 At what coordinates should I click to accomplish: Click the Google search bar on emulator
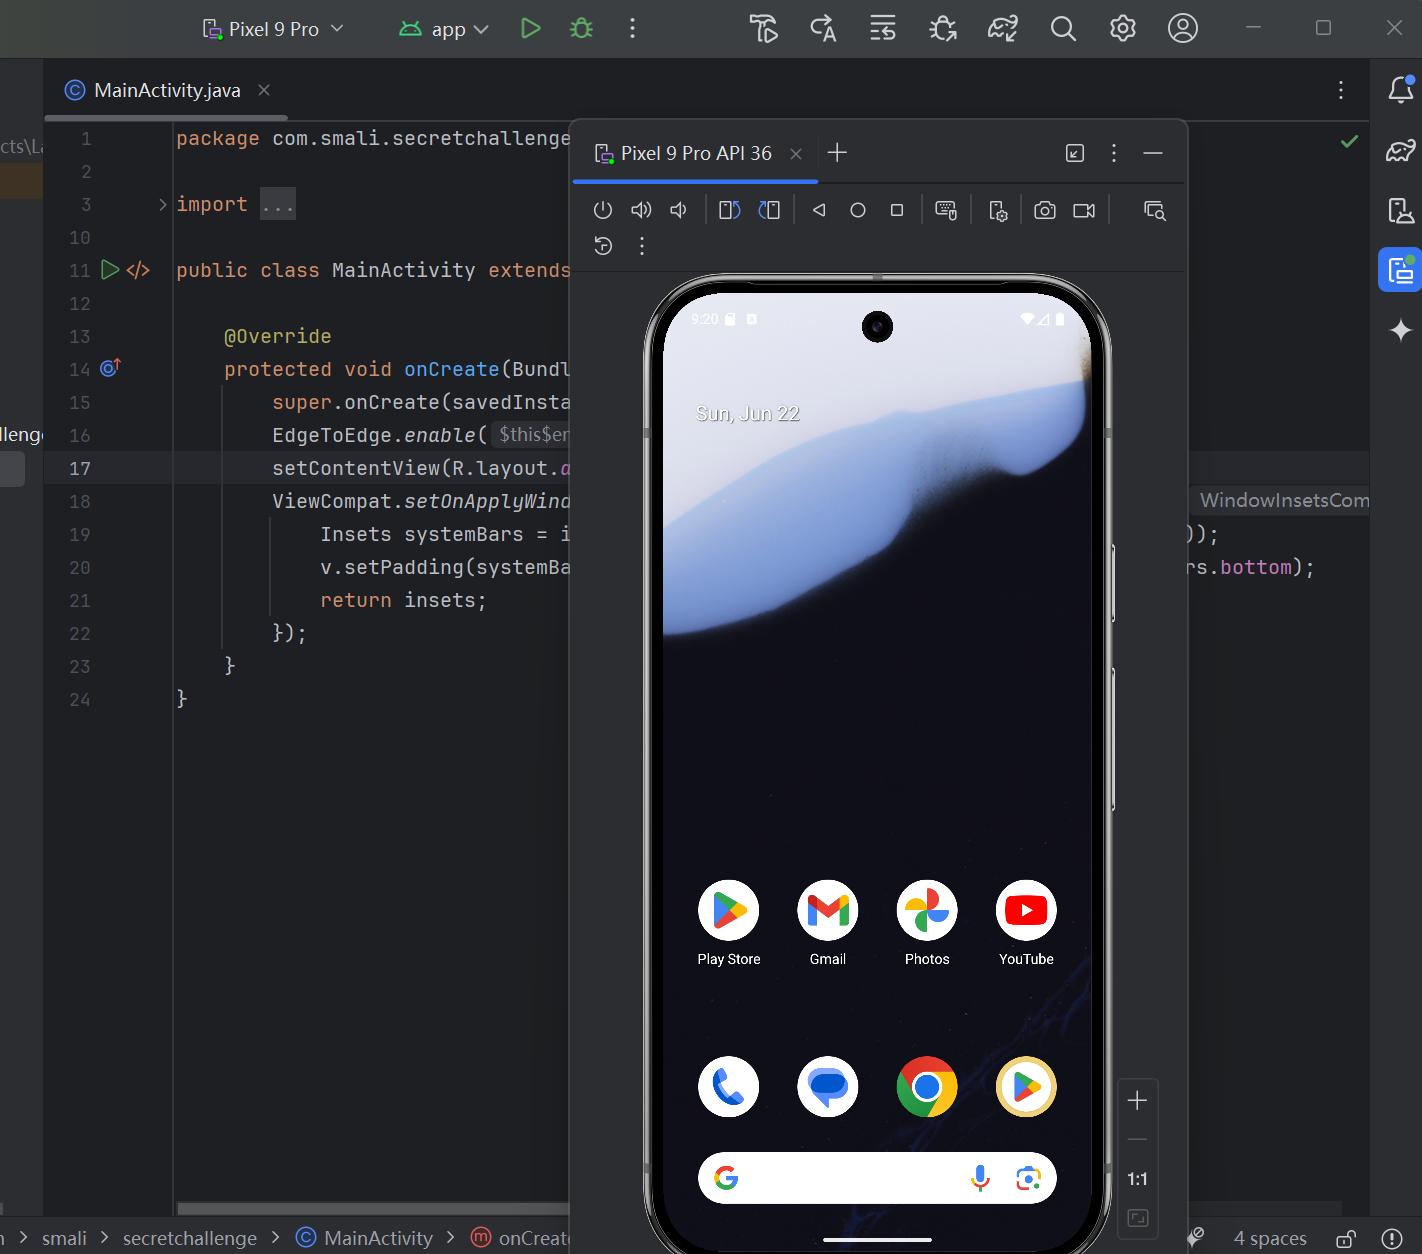[x=850, y=1178]
